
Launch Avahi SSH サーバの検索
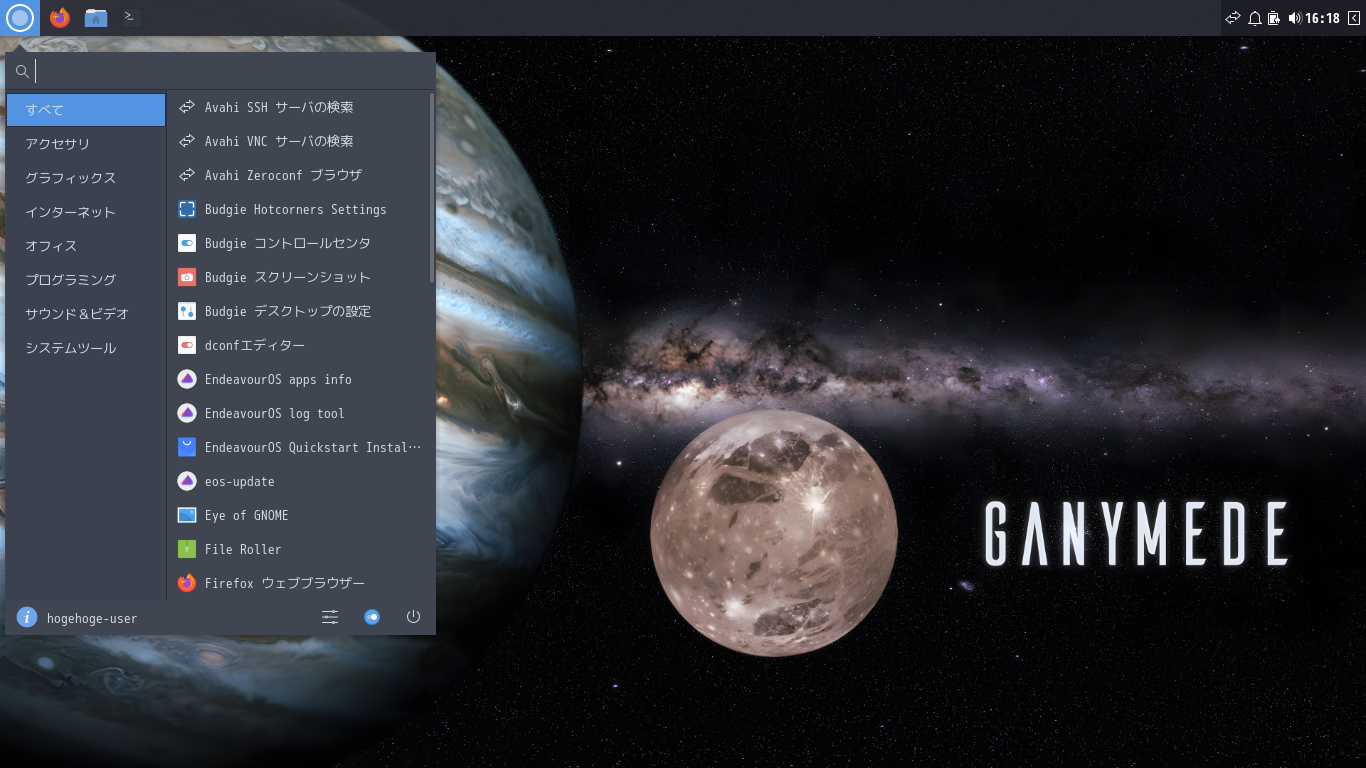tap(298, 107)
